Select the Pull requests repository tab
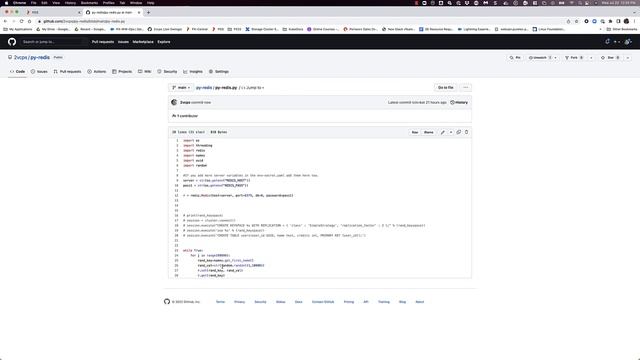 (67, 71)
